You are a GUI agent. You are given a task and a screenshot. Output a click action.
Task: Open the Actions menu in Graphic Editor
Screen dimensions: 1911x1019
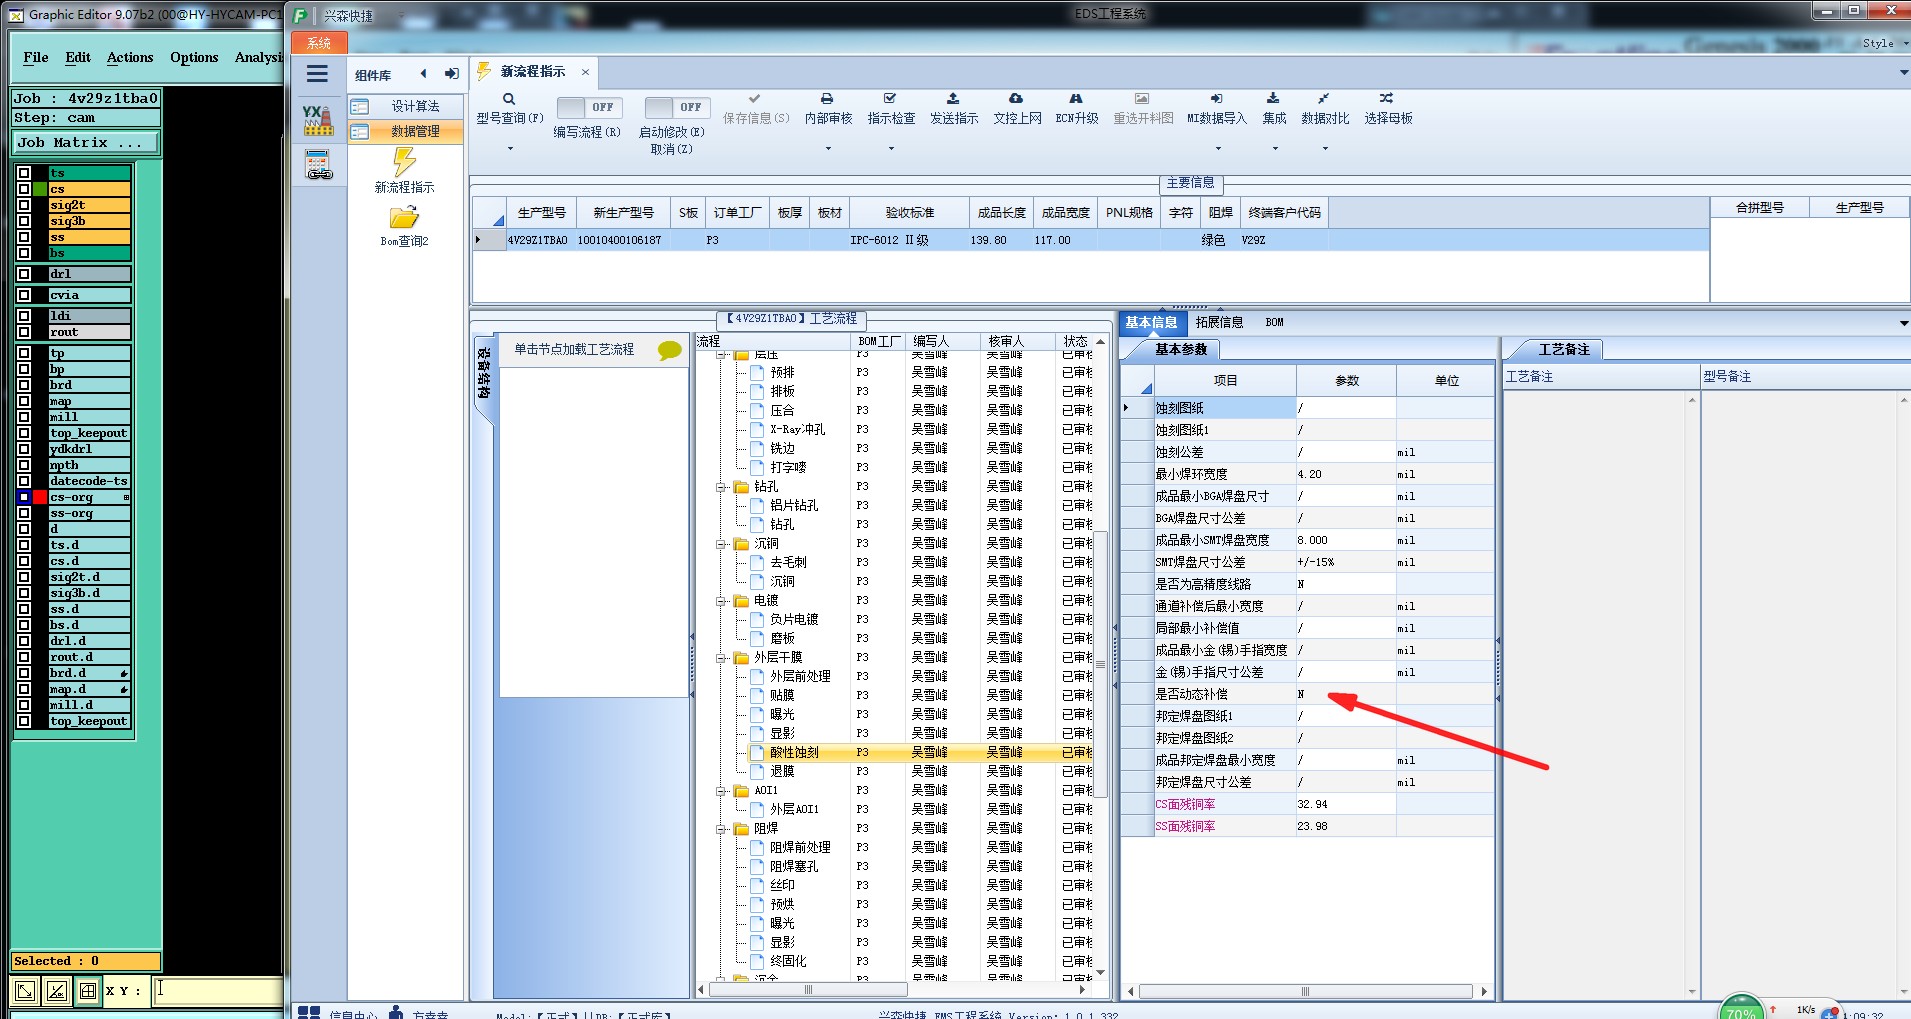[x=130, y=58]
